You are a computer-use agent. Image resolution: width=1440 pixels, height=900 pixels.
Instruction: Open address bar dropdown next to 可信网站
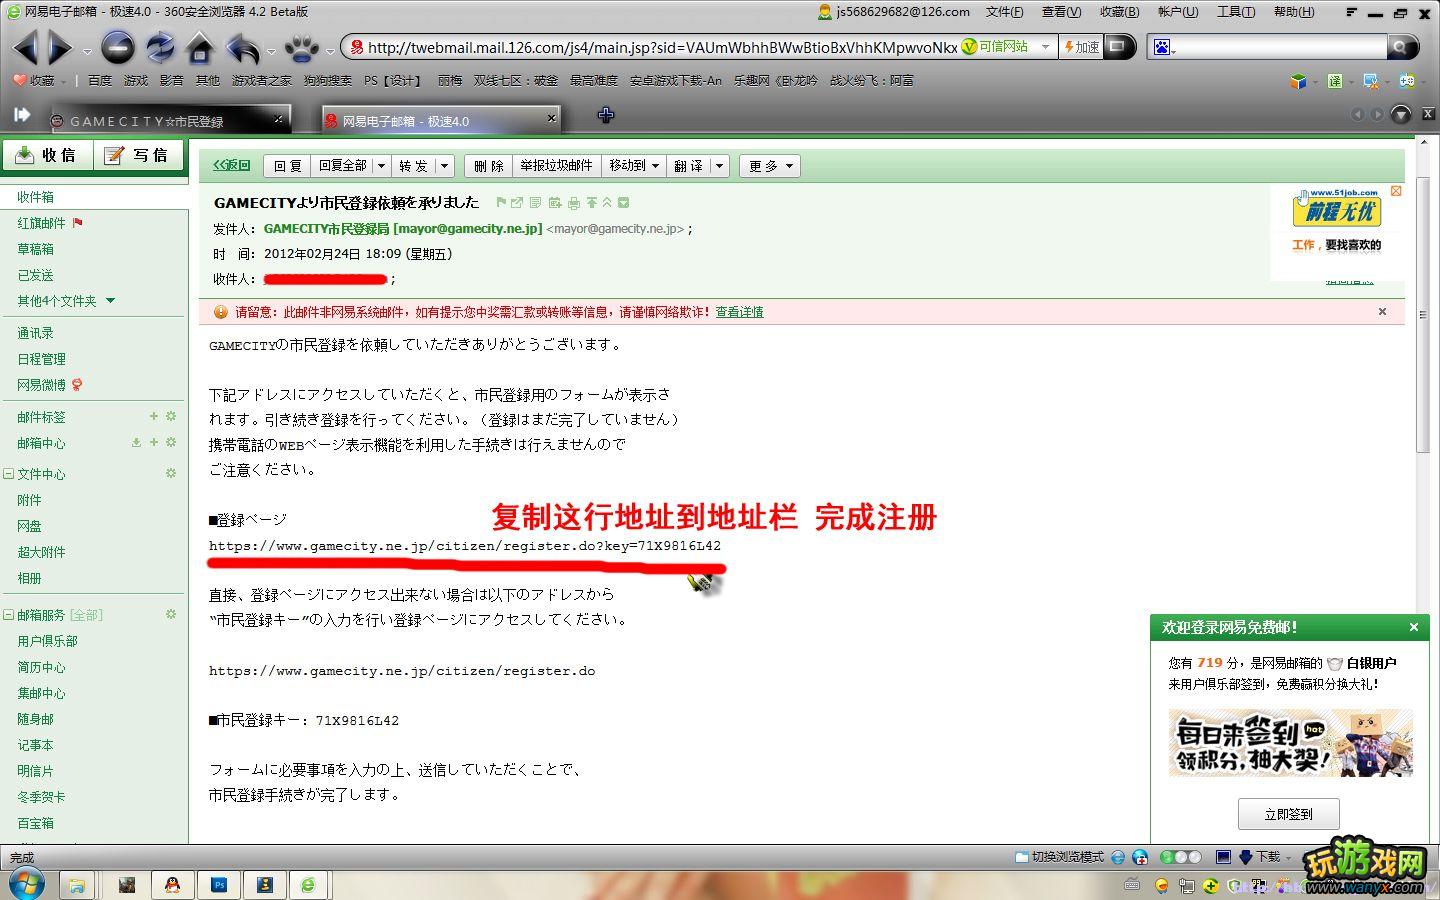(x=1045, y=47)
